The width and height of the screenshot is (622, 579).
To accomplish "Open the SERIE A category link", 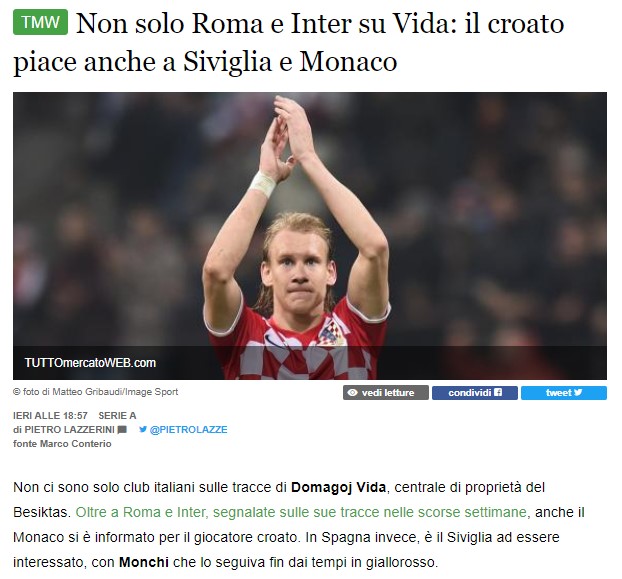I will (x=117, y=416).
